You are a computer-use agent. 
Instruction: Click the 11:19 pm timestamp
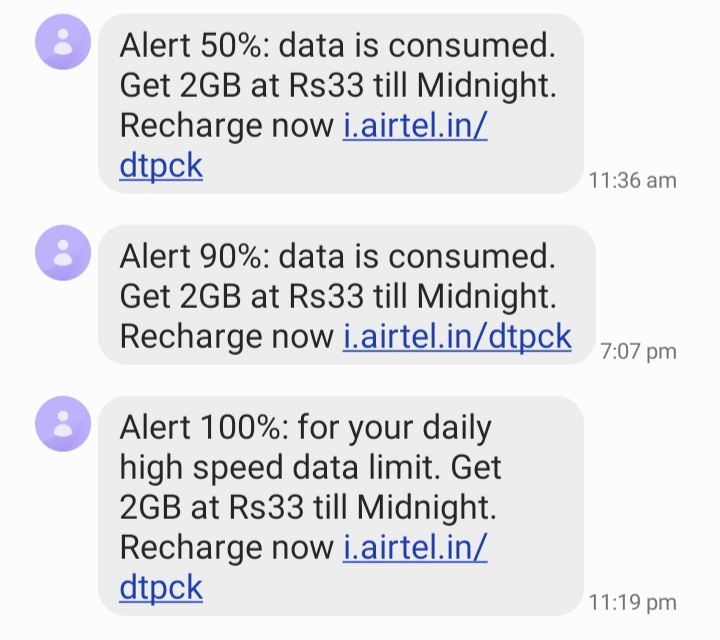click(632, 602)
